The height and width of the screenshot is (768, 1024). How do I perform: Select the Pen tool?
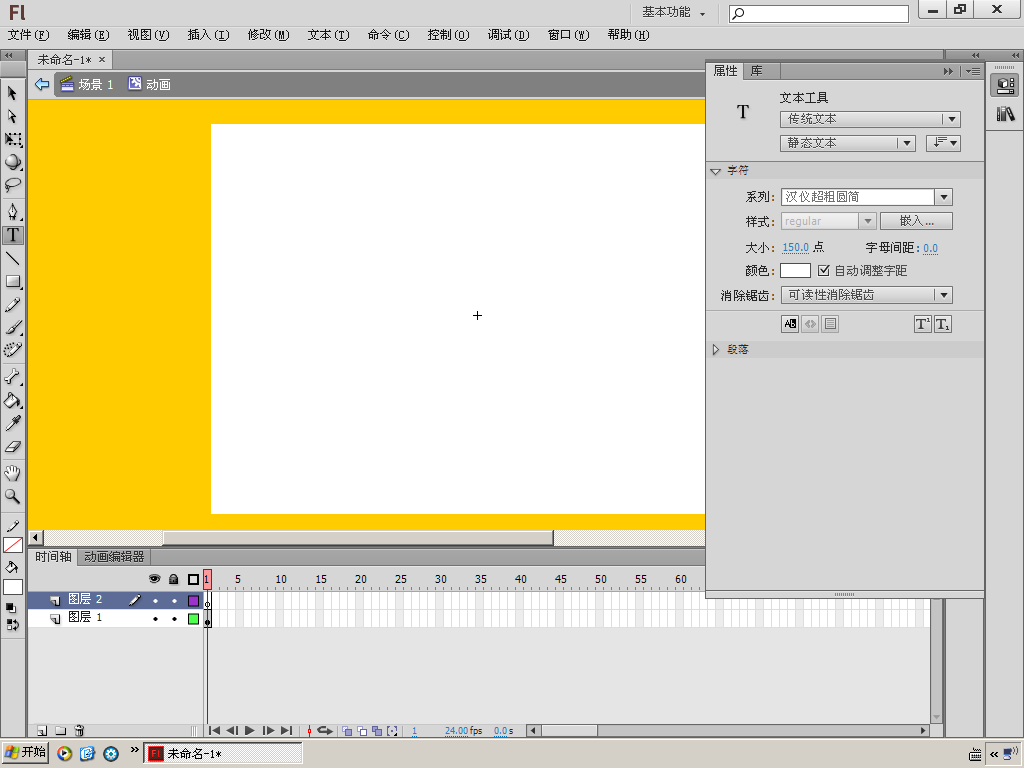coord(12,211)
